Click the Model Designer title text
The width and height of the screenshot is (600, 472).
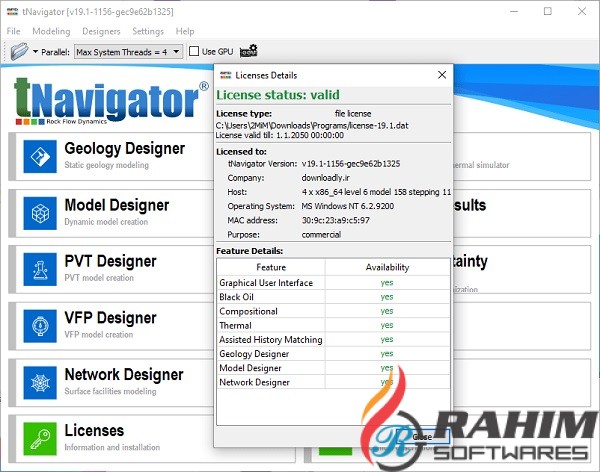117,205
